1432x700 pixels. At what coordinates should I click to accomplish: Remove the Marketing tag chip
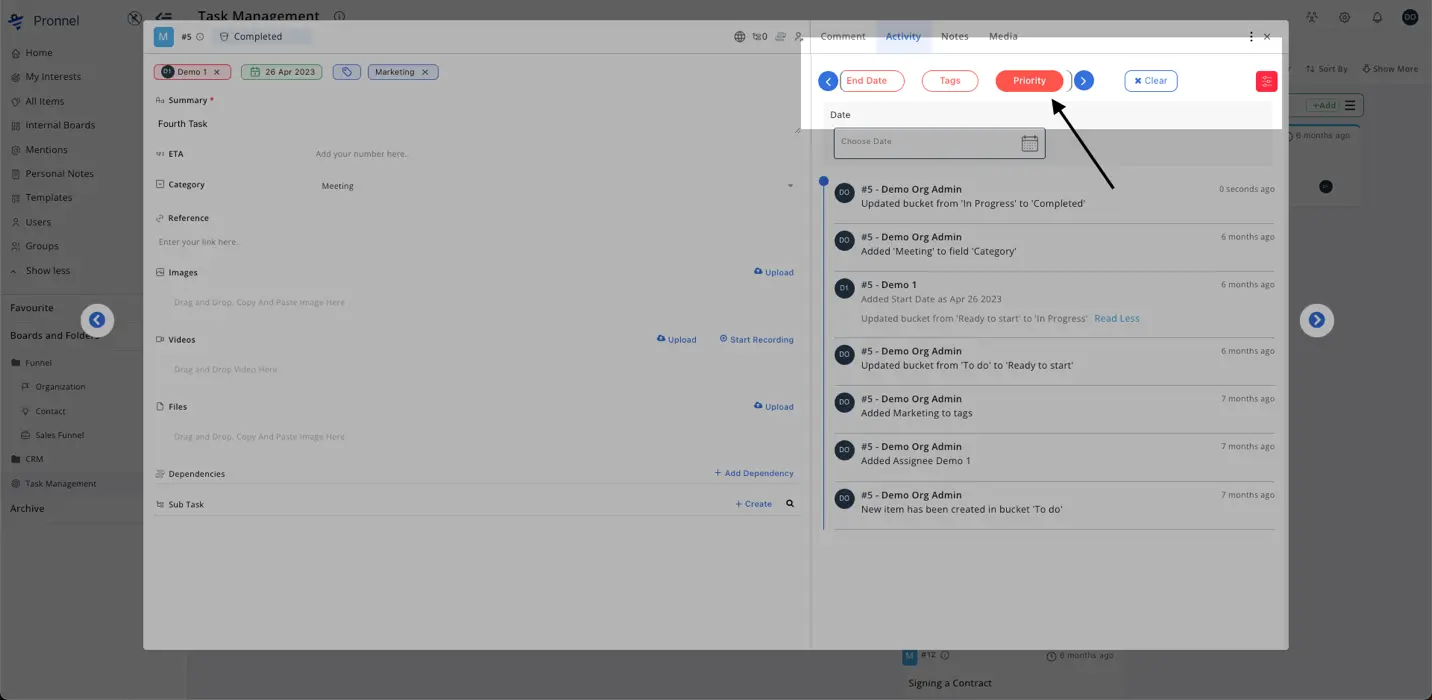pos(425,72)
